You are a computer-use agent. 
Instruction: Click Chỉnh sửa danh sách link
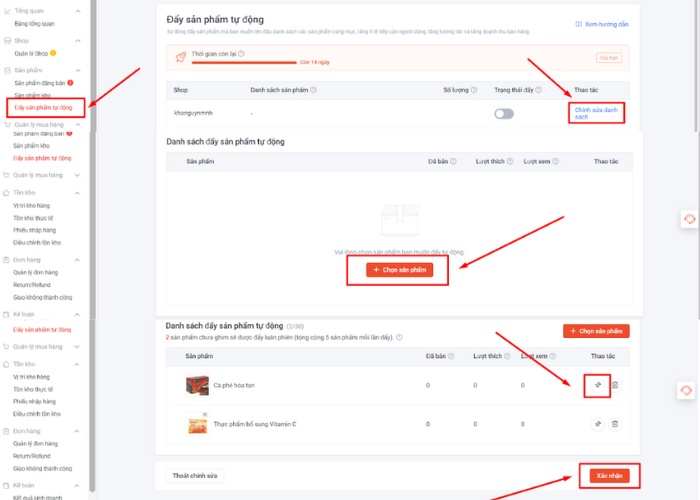(596, 113)
